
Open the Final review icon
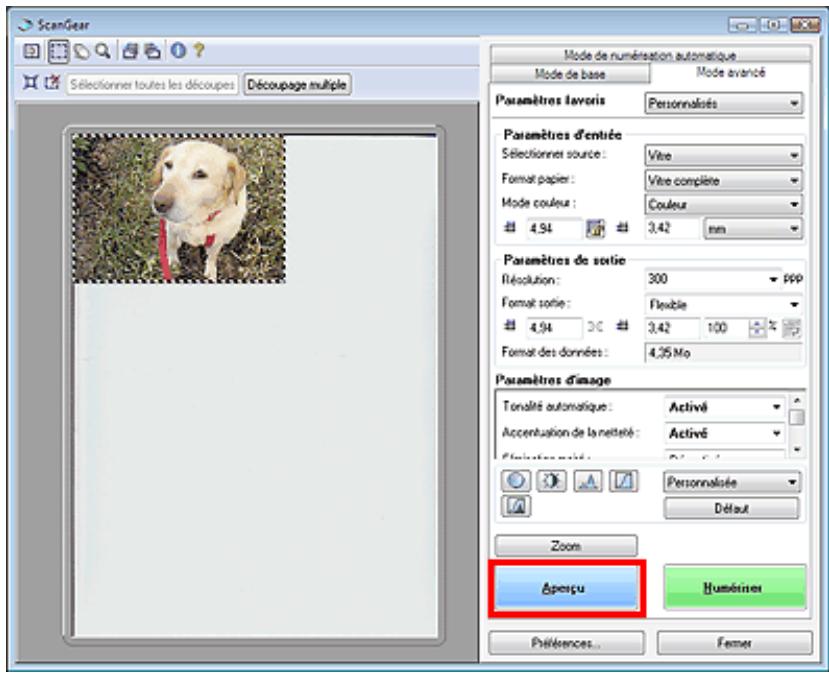coord(516,506)
